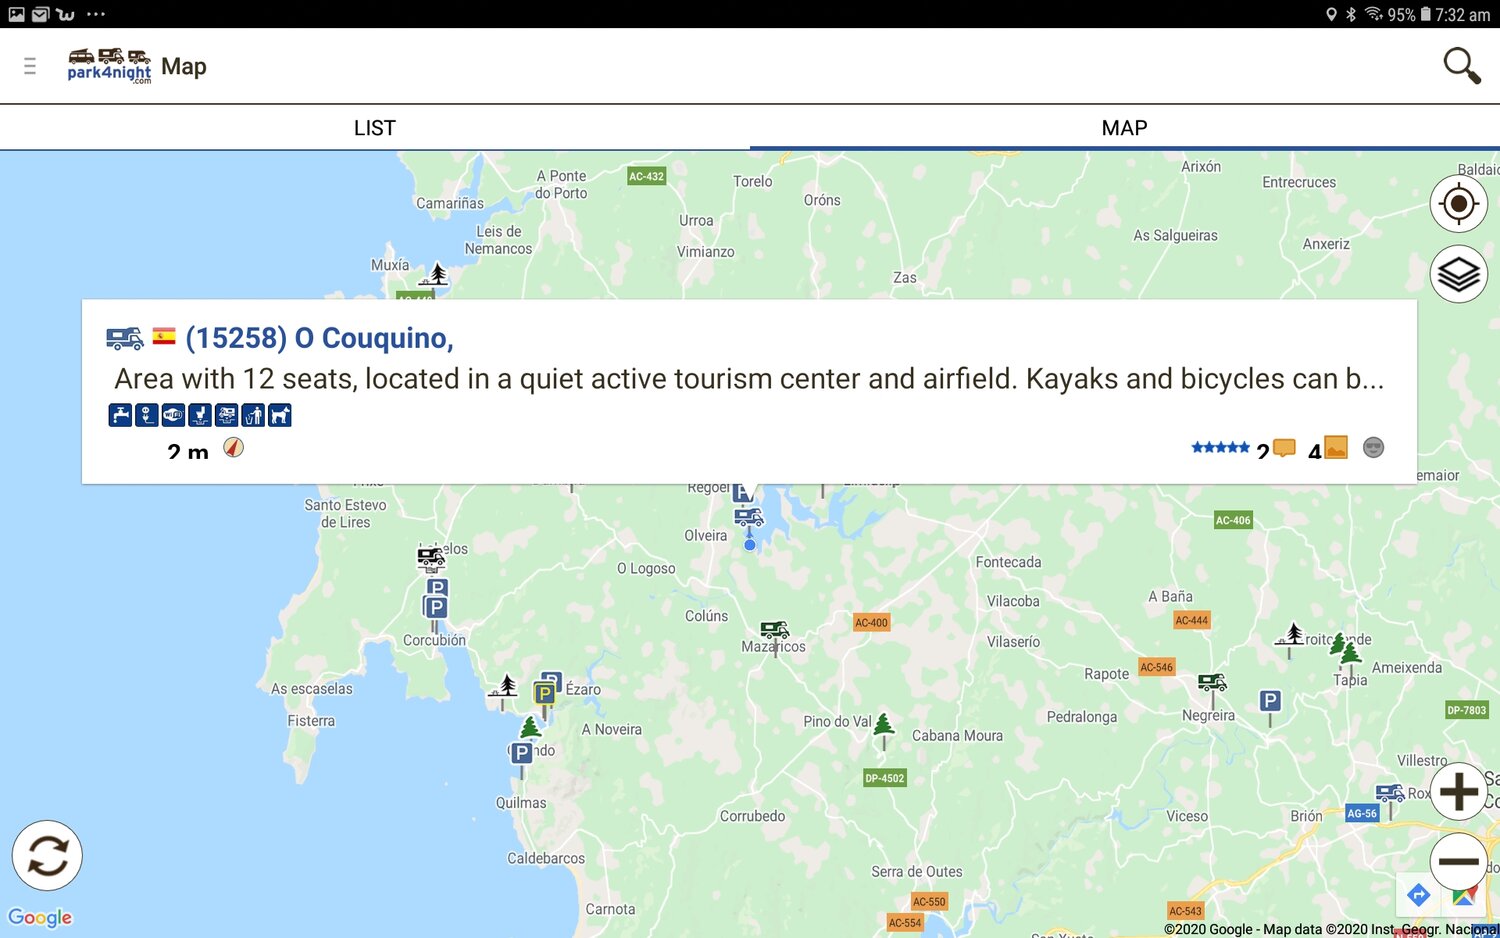Tap the drinking water tap service icon
This screenshot has width=1500, height=938.
tap(120, 415)
